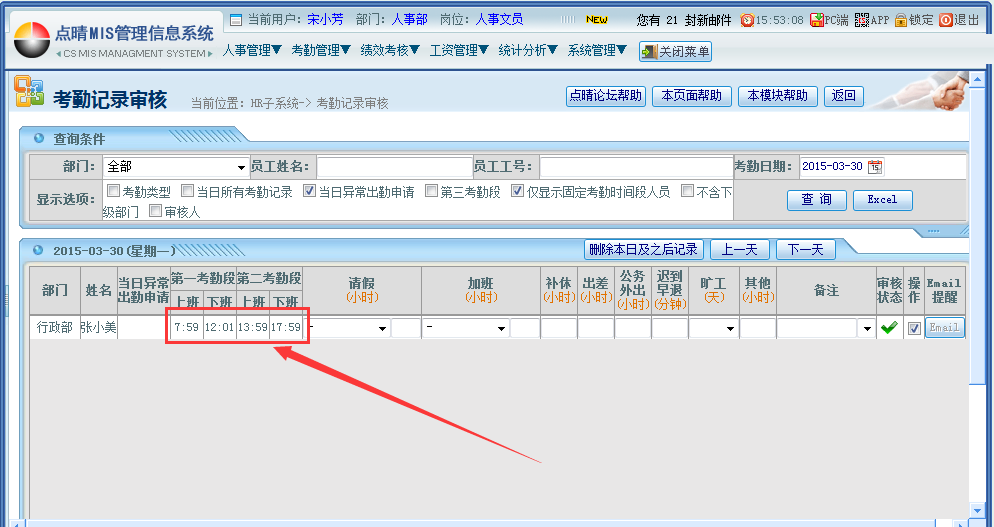This screenshot has width=994, height=527.
Task: Click the 锁定 lock icon
Action: (901, 20)
